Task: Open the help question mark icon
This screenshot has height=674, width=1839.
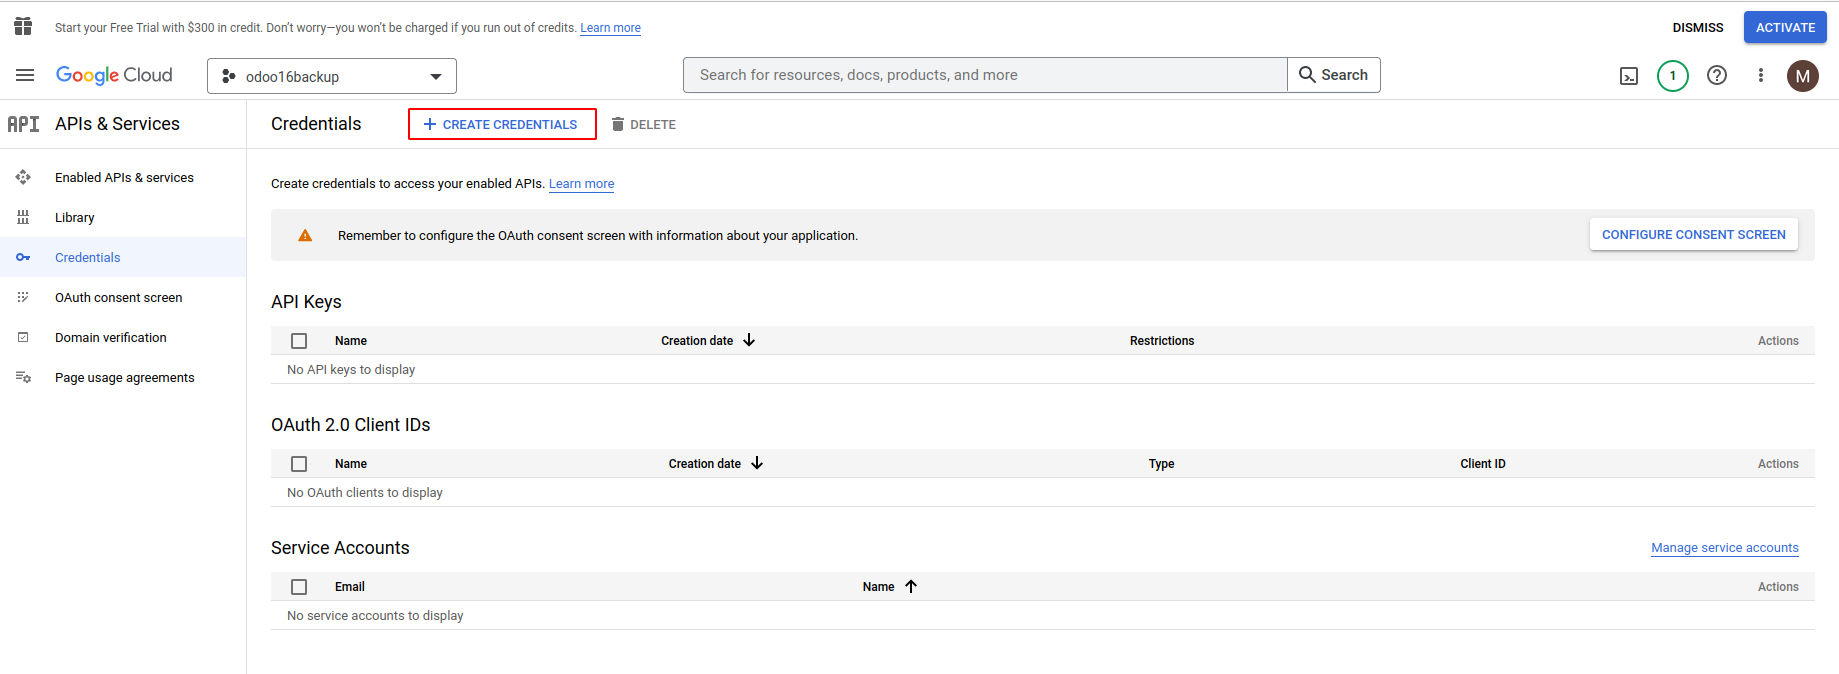Action: [x=1717, y=76]
